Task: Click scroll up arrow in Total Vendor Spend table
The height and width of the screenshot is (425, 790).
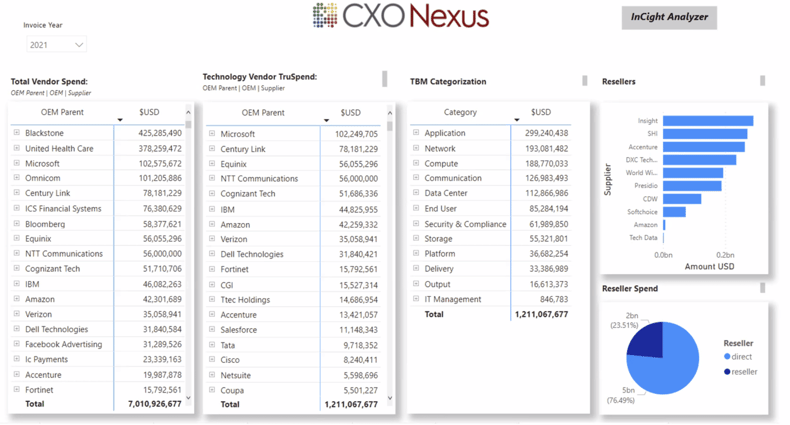Action: point(188,112)
